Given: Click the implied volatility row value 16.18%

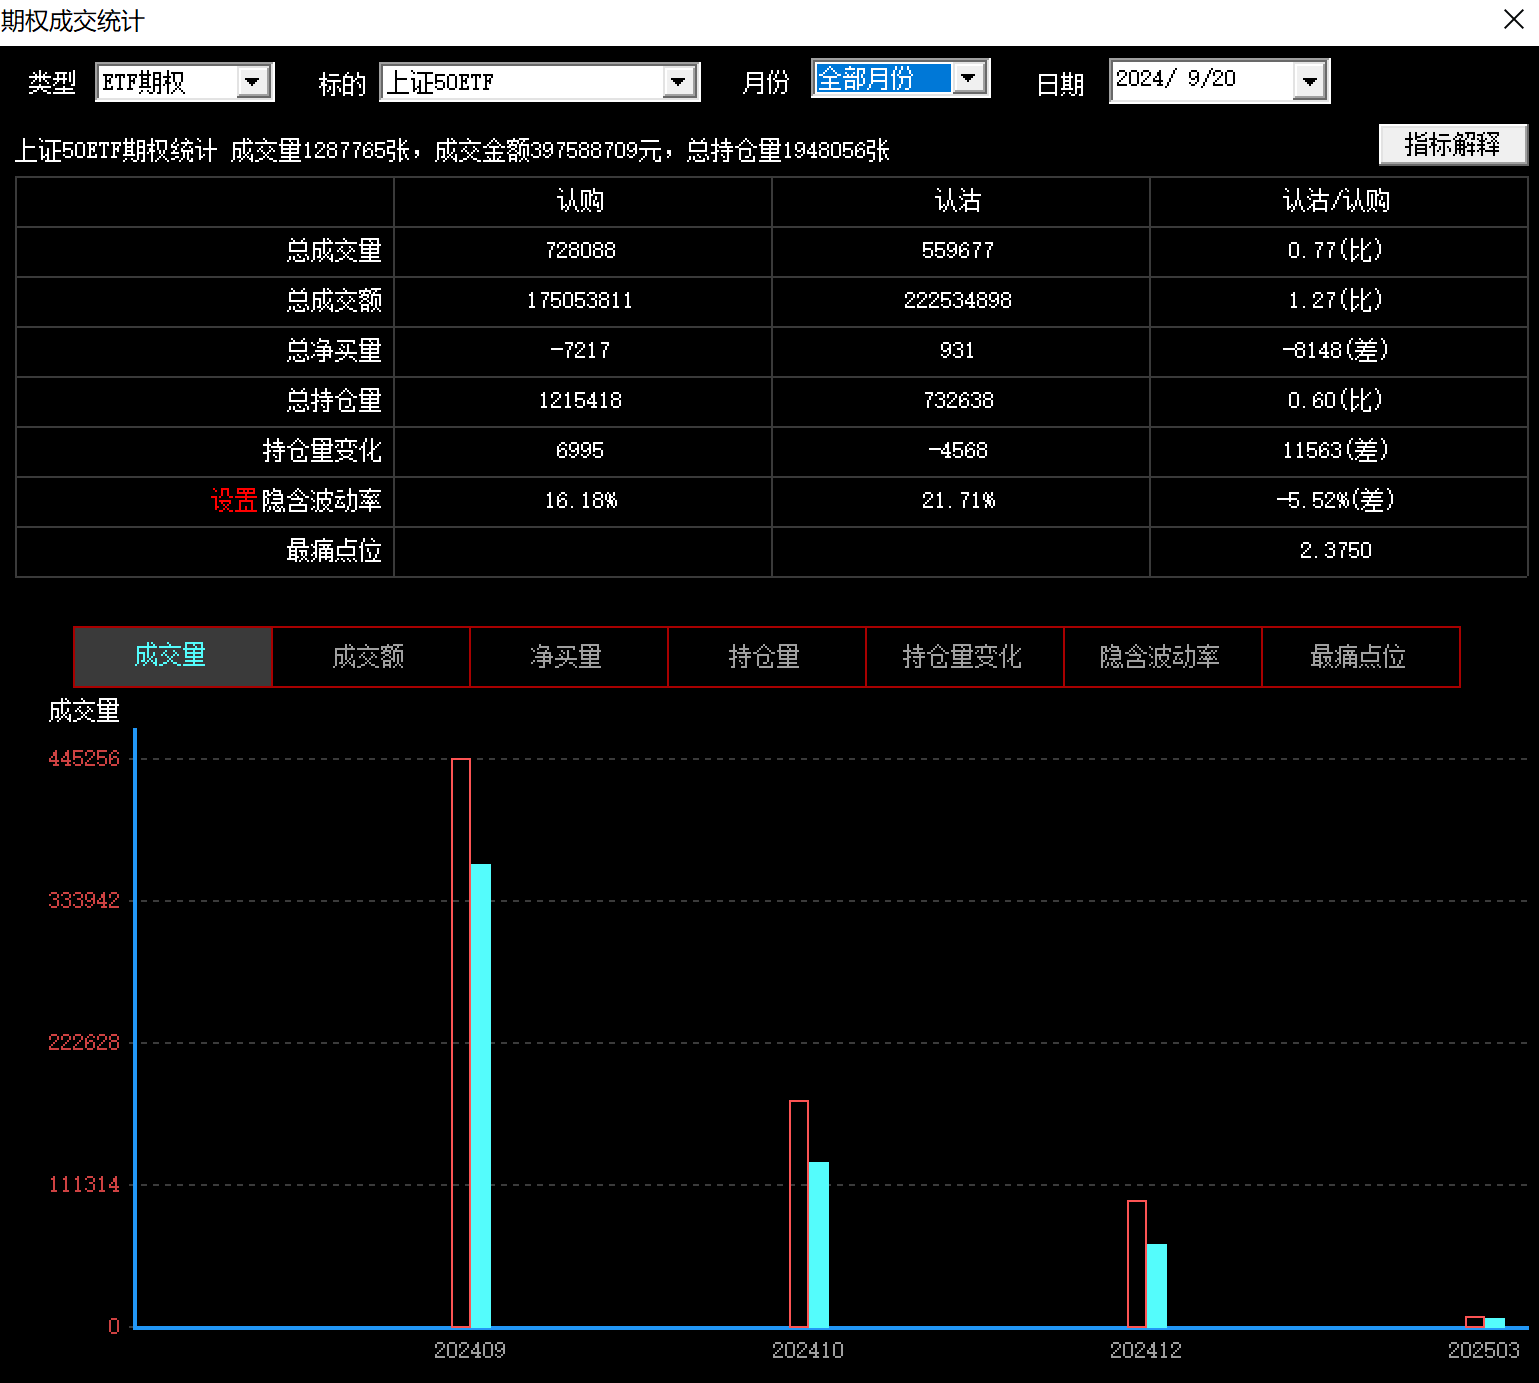Looking at the screenshot, I should click(580, 501).
